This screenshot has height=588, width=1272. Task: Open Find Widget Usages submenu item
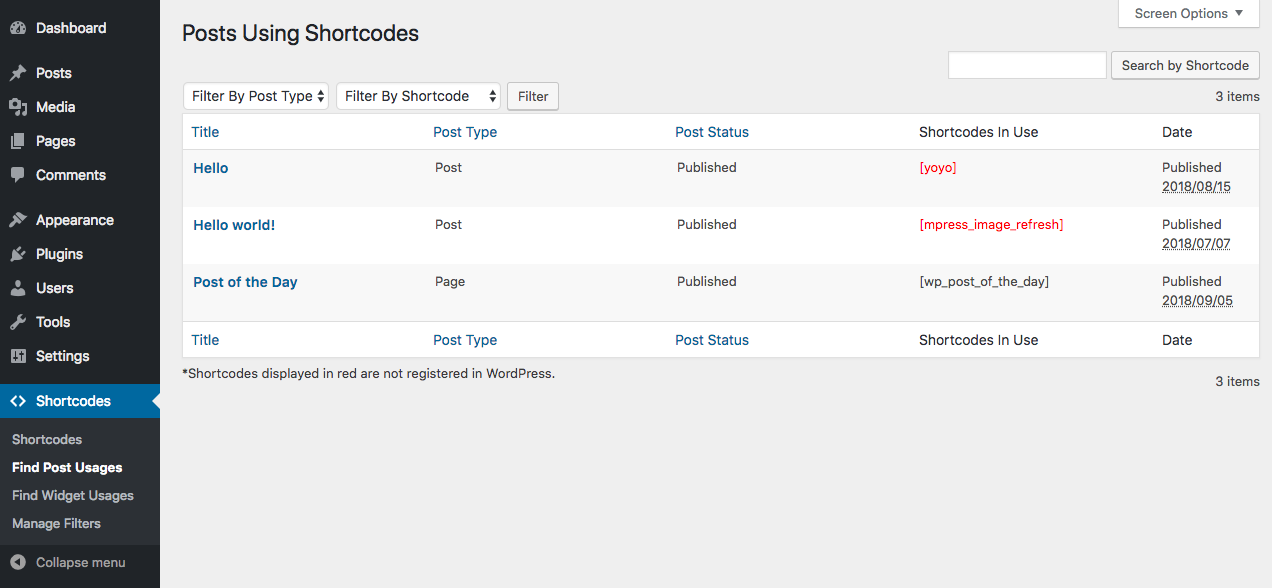pyautogui.click(x=73, y=495)
